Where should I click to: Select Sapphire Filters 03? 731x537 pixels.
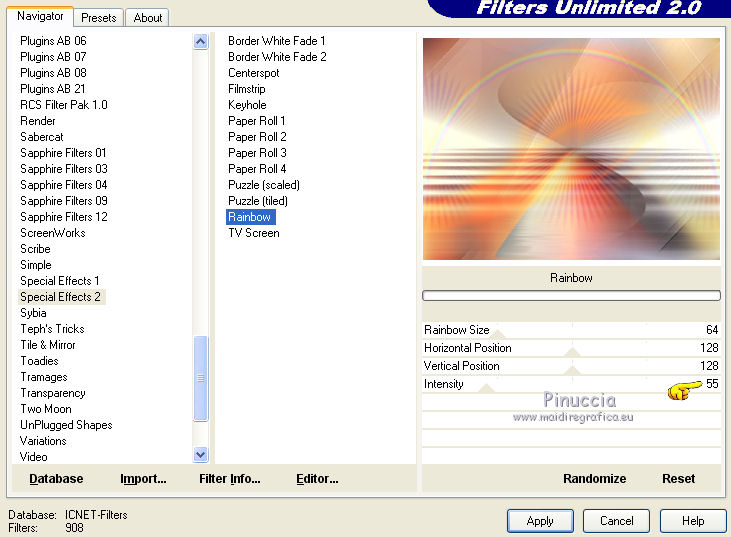(64, 169)
